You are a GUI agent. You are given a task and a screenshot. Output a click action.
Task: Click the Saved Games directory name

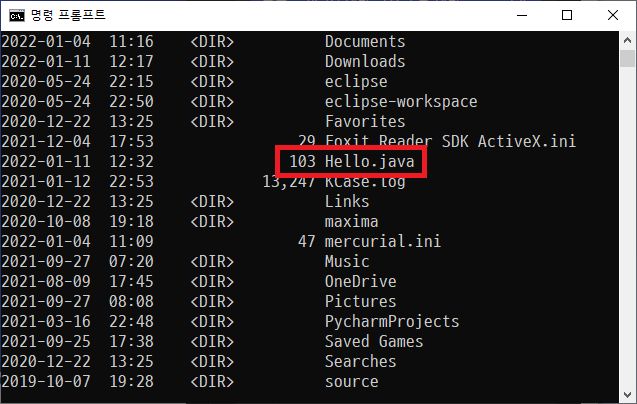[x=374, y=341]
